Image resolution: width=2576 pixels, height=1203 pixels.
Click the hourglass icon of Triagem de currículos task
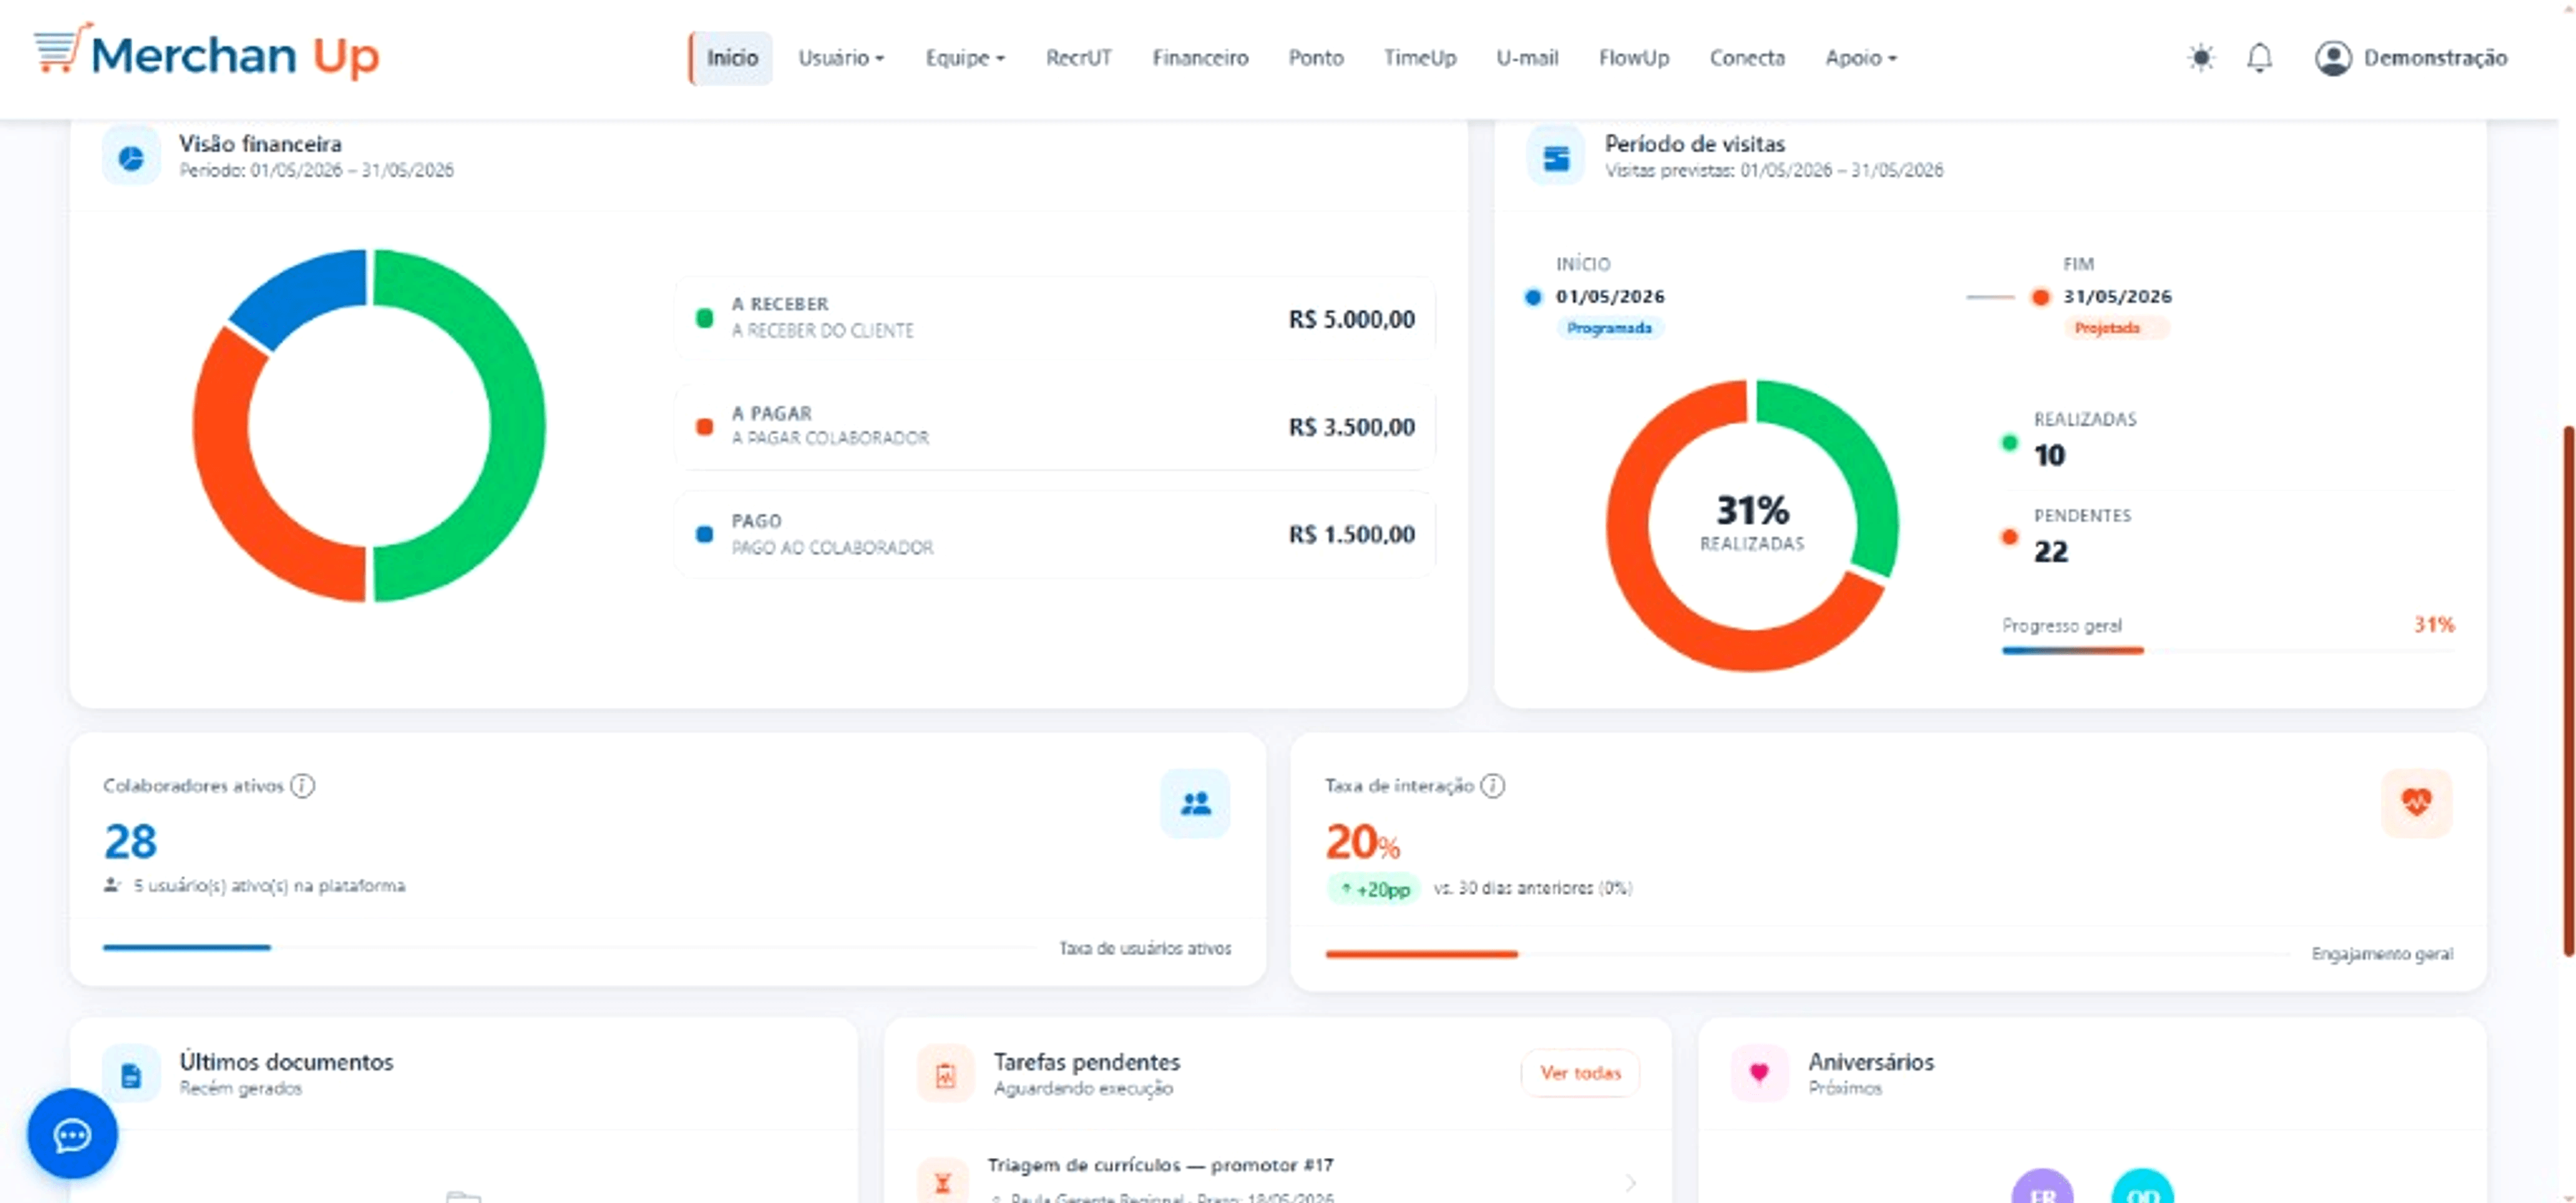942,1183
